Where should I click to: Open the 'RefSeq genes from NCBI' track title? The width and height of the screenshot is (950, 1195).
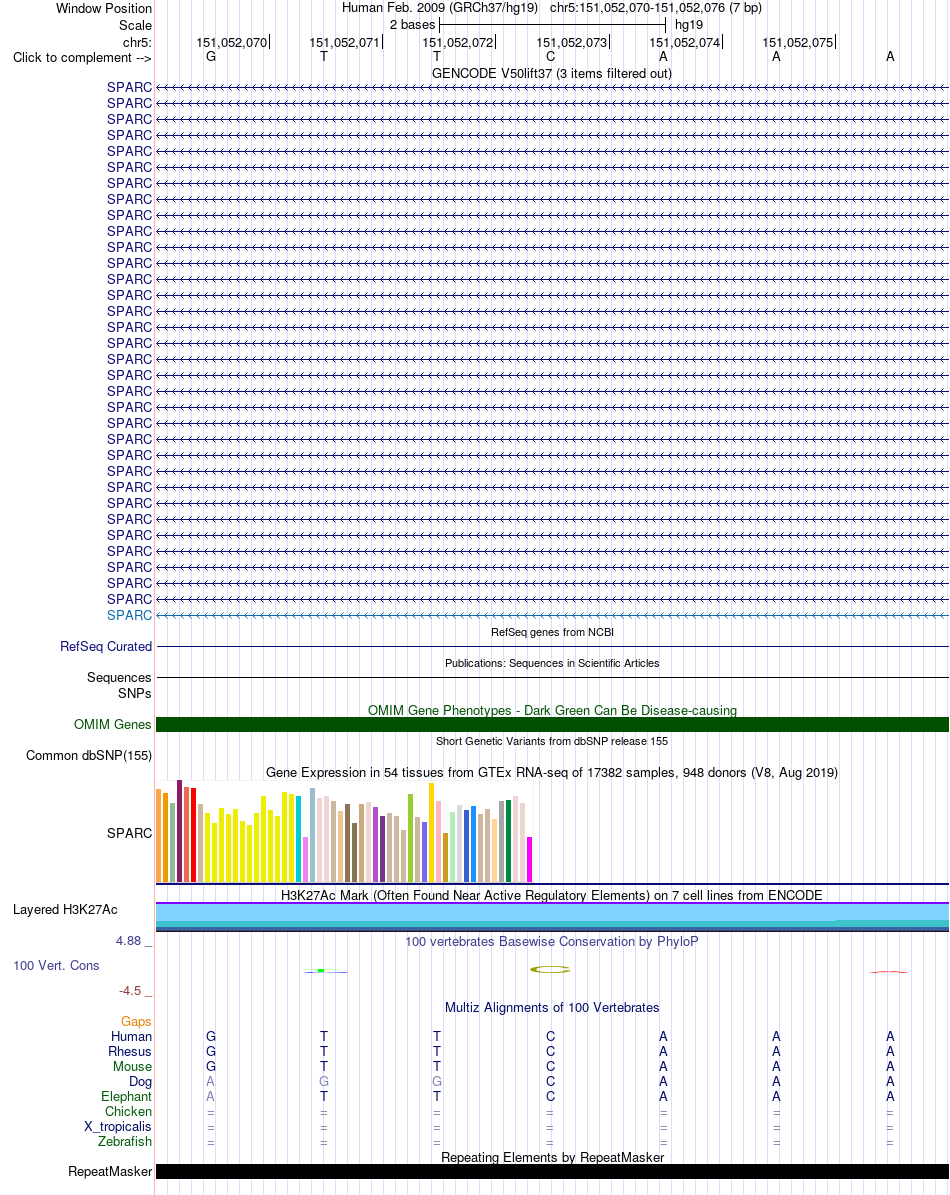[x=552, y=632]
